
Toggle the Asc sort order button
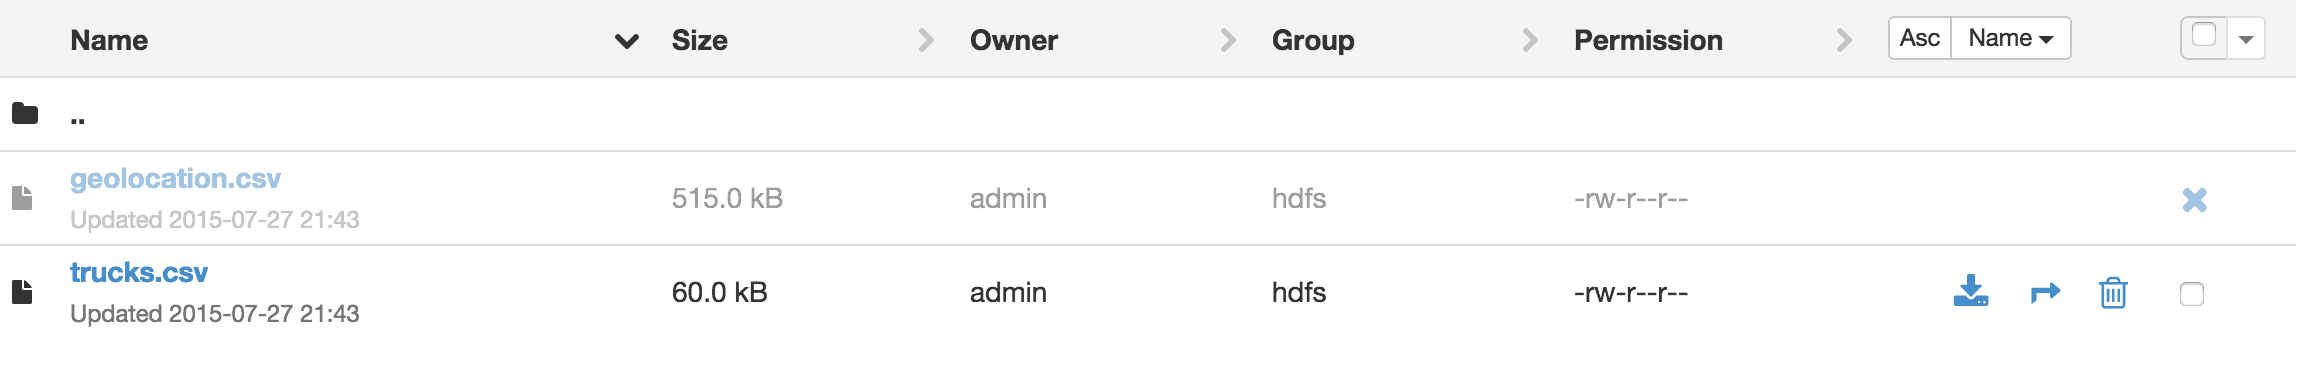click(1920, 38)
